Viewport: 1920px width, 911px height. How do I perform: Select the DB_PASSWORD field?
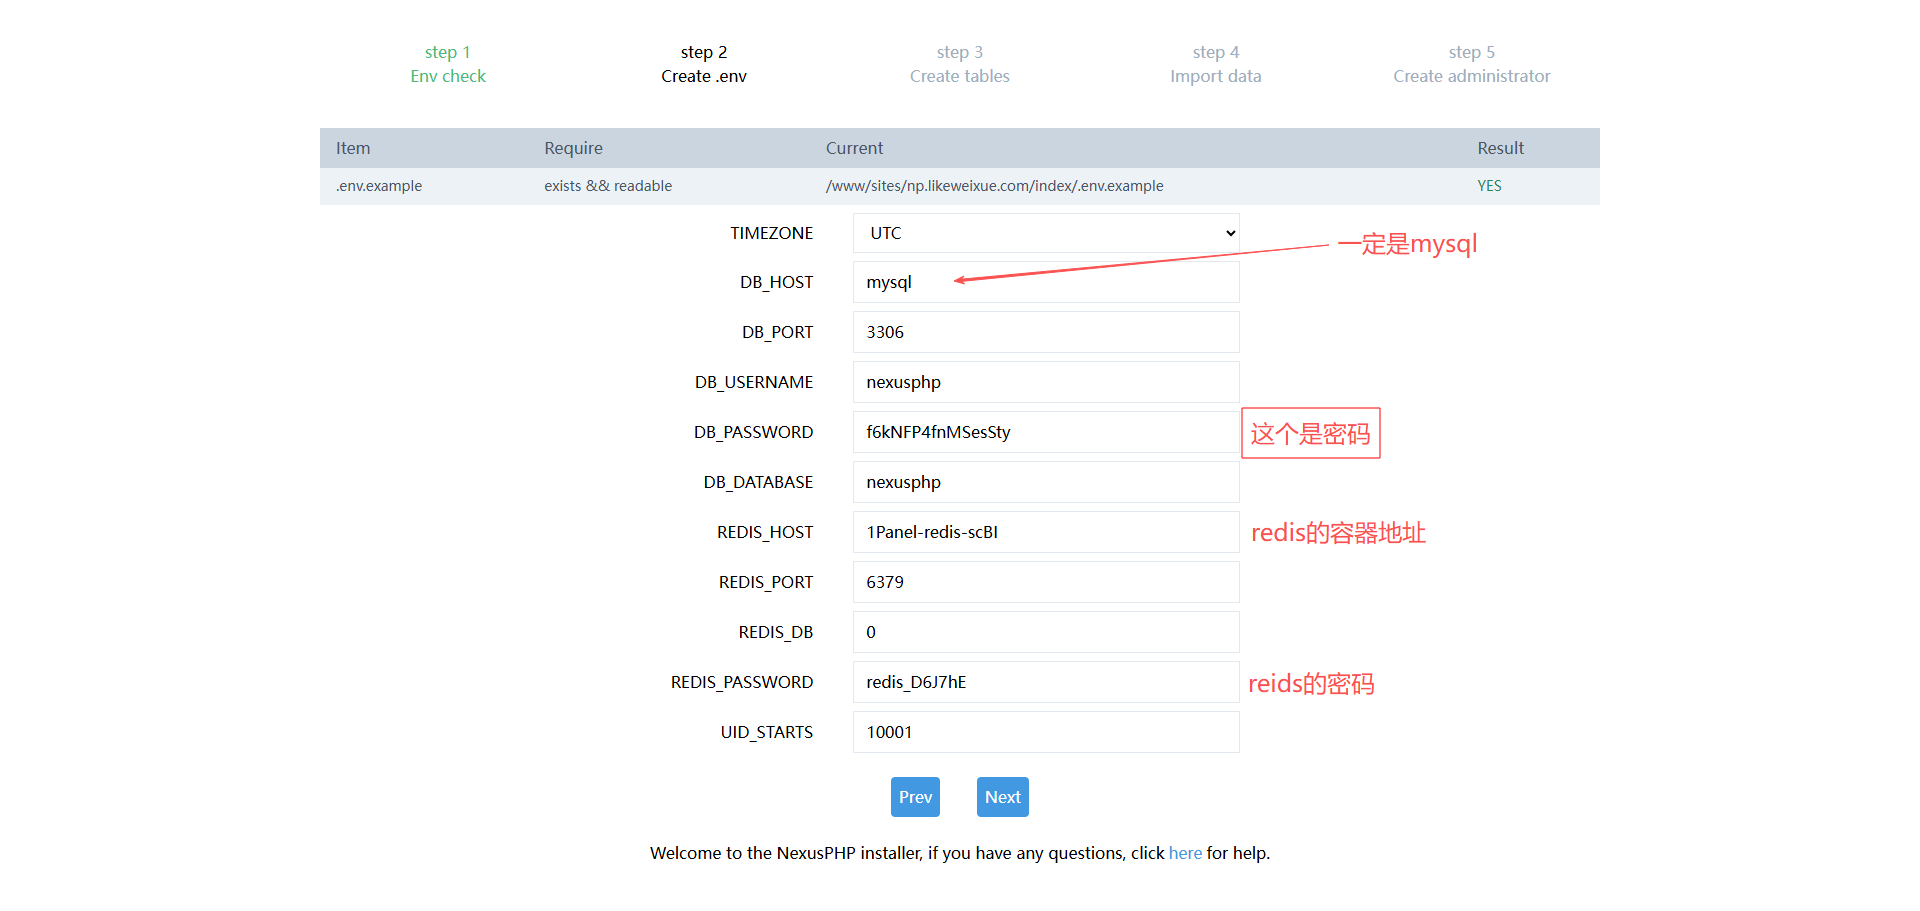click(1045, 432)
